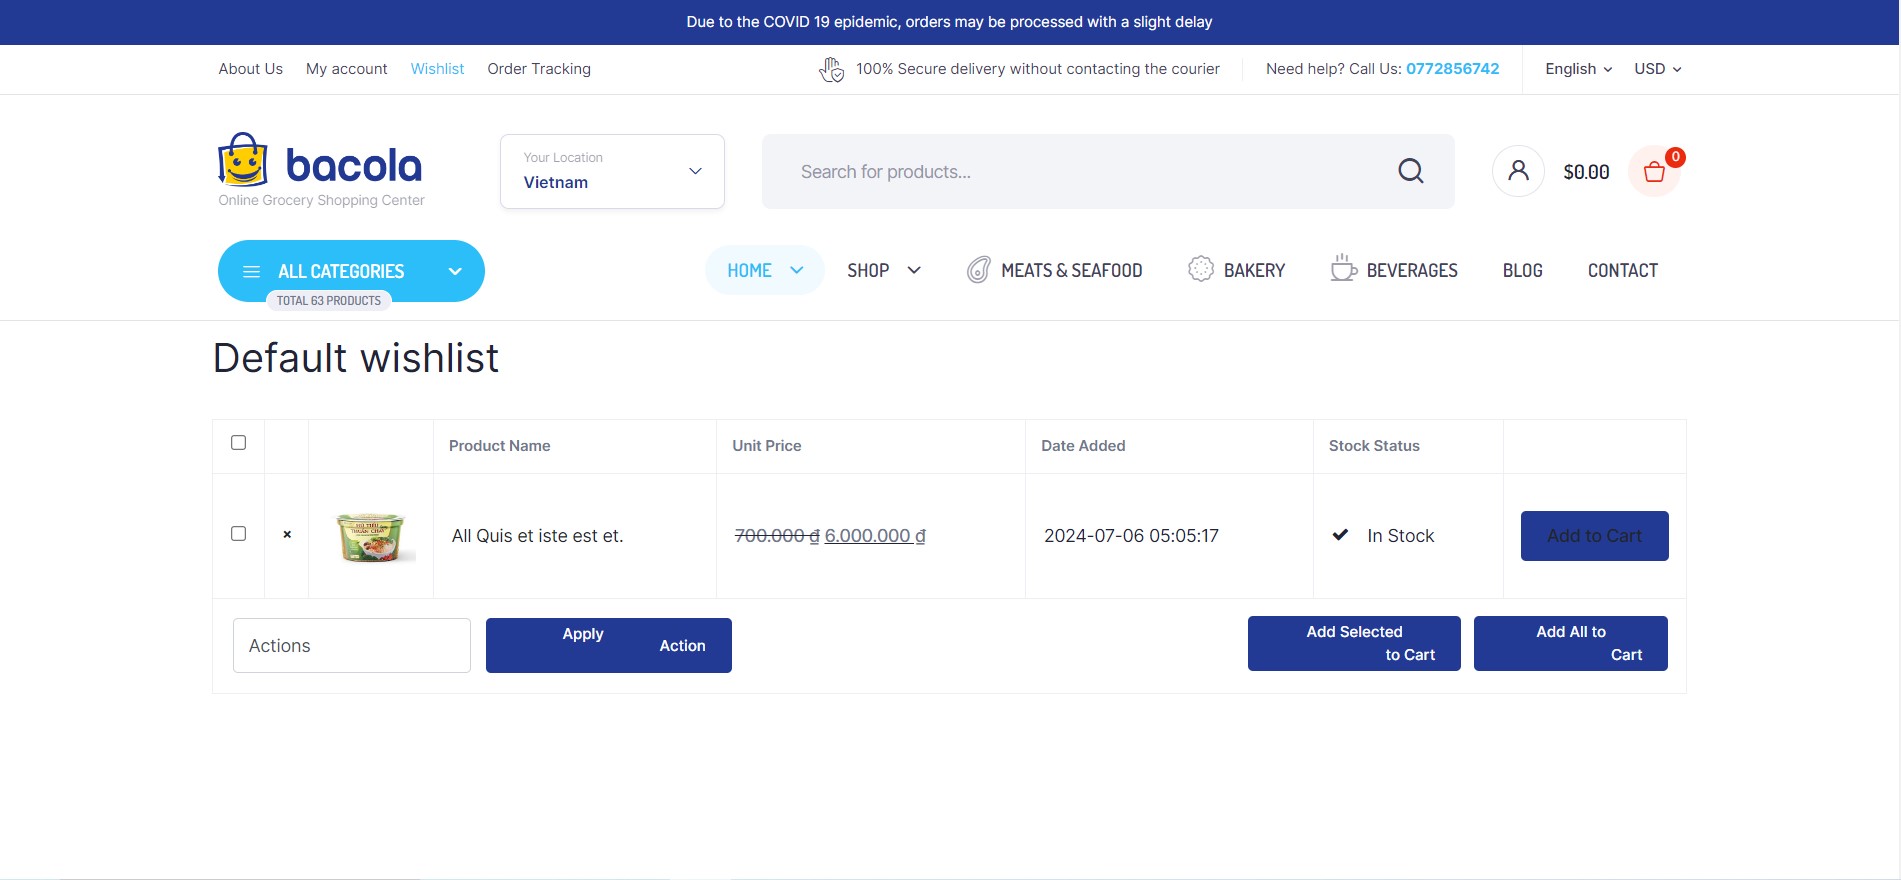Click the Order Tracking link

(539, 69)
